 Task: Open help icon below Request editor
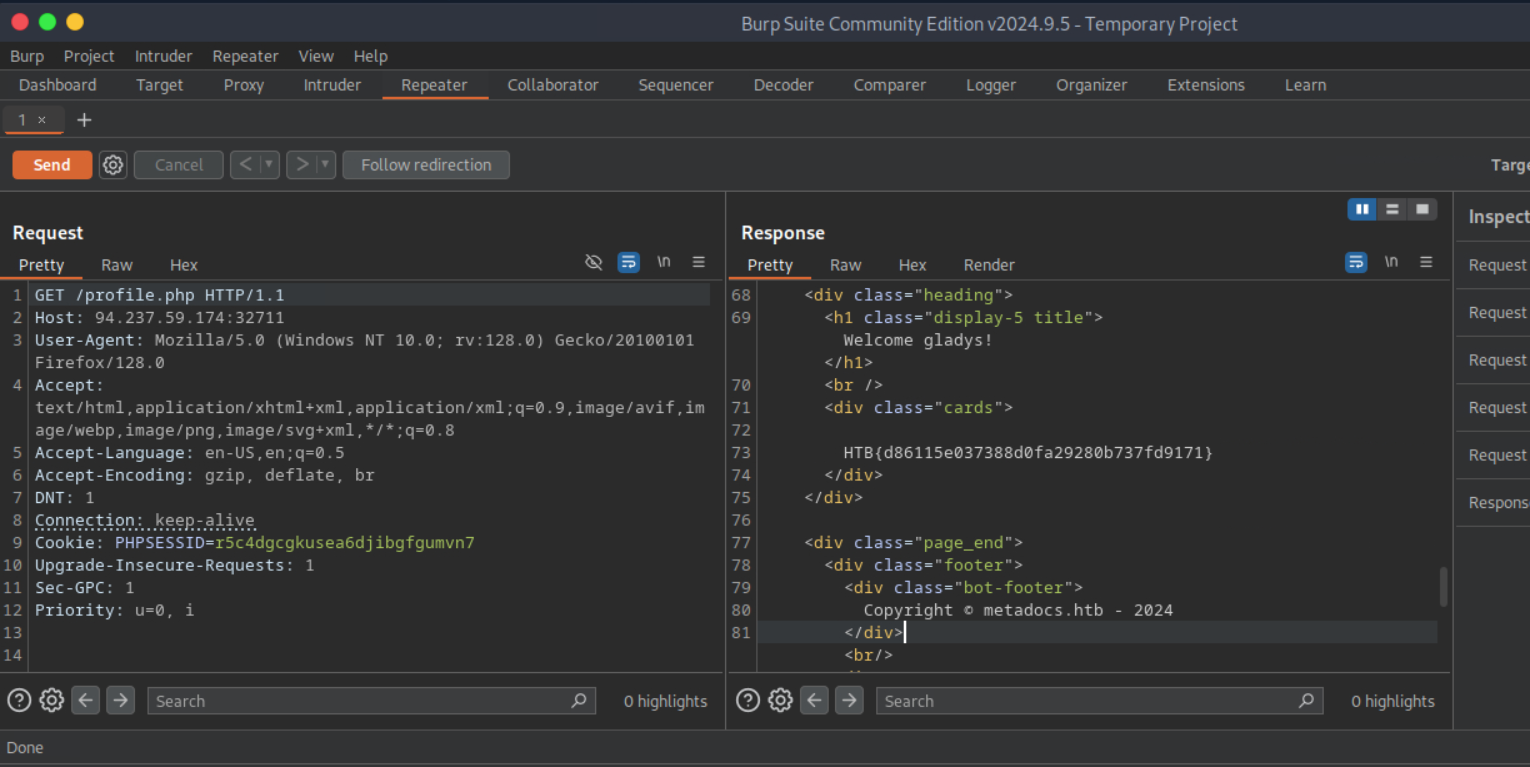click(19, 701)
